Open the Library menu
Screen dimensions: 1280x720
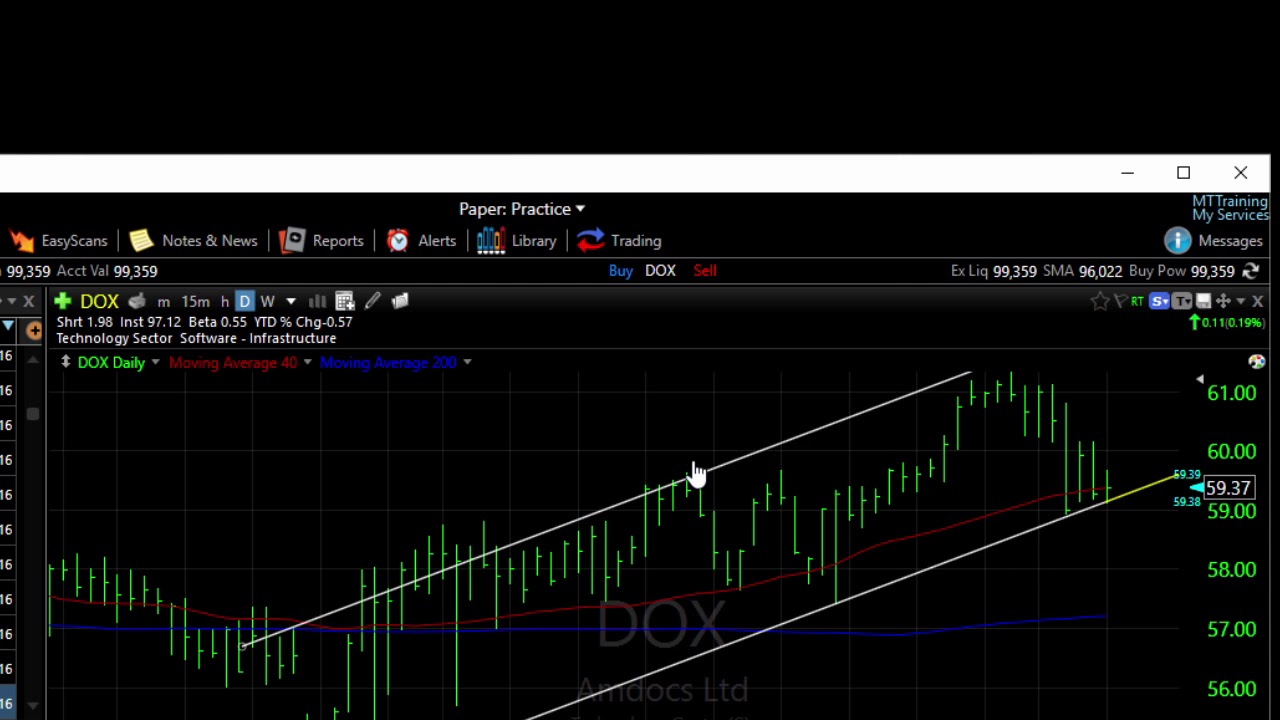516,241
